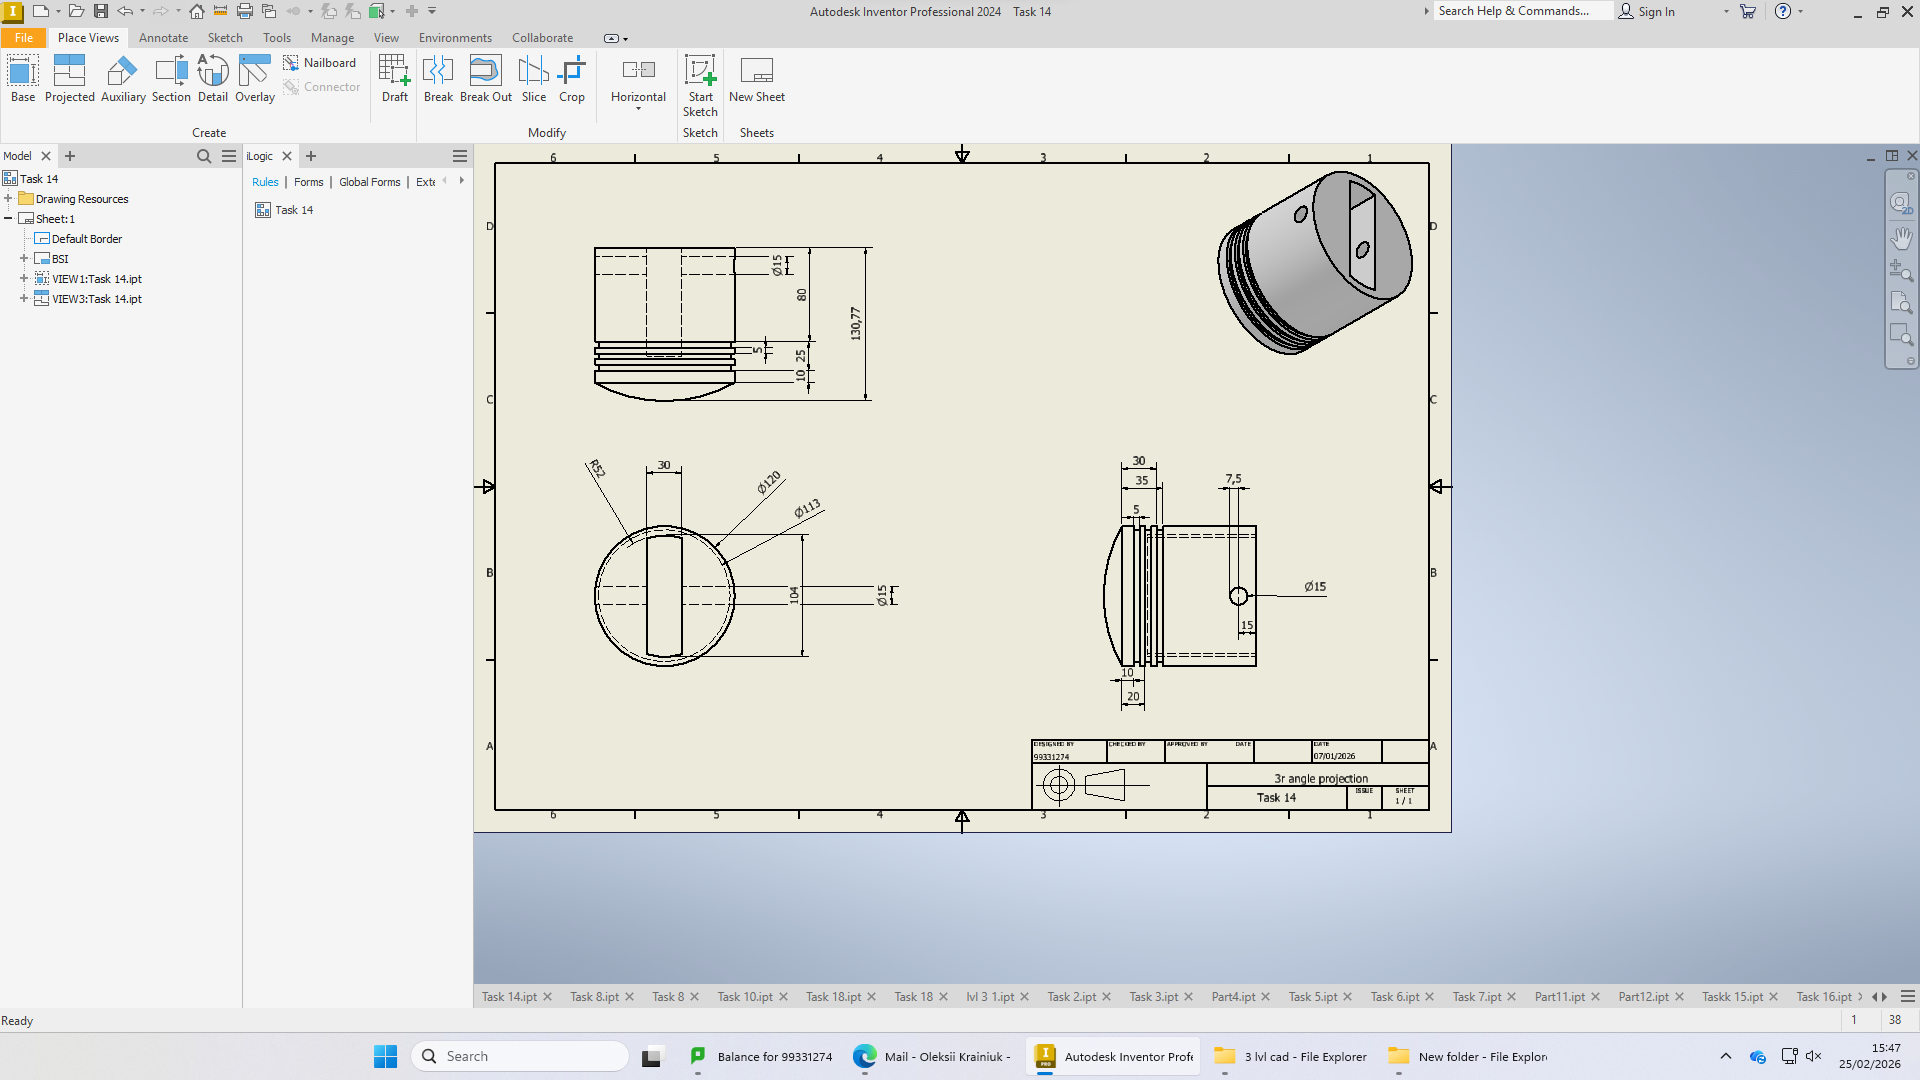Select the Overlay view tool

tap(255, 79)
